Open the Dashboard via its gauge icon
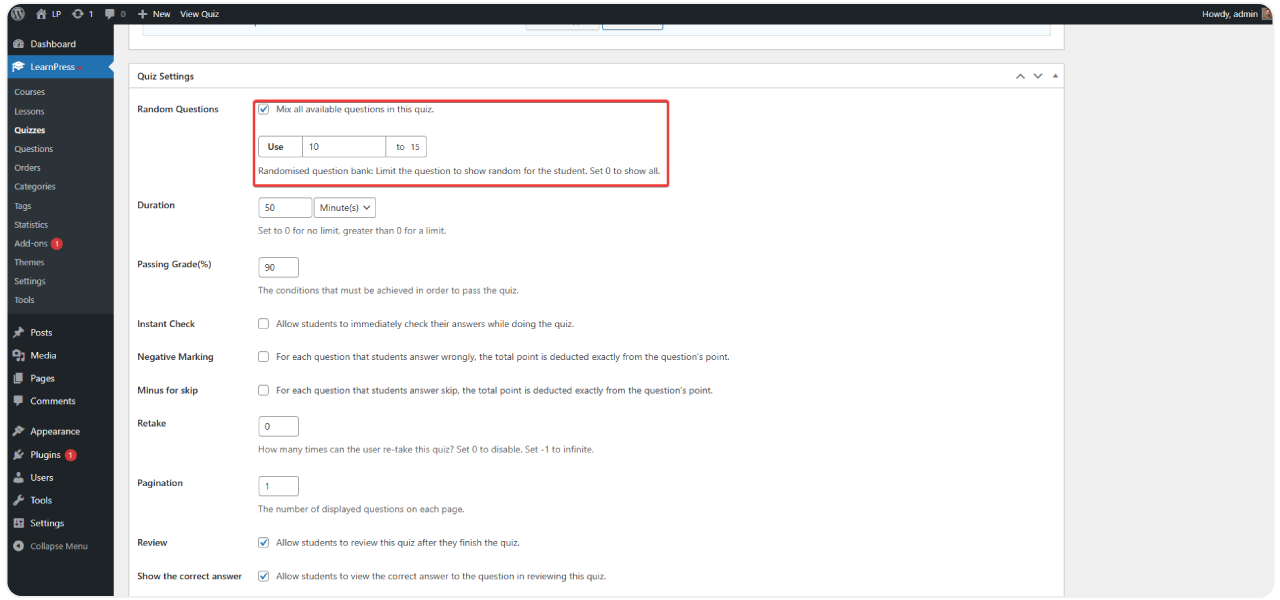Image resolution: width=1280 pixels, height=600 pixels. tap(18, 43)
